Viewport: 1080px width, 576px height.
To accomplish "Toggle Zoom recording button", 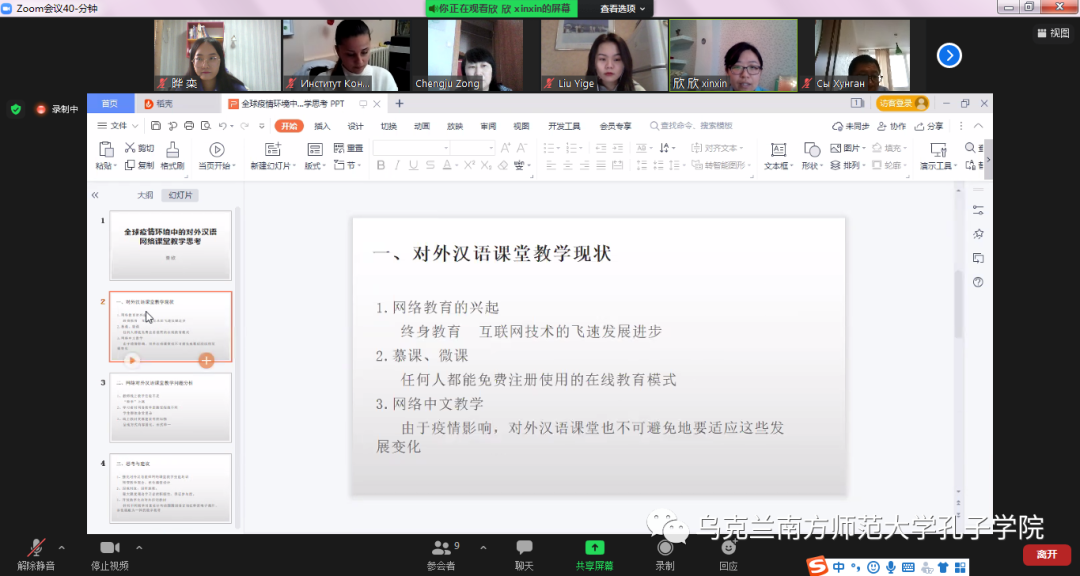I will coord(665,555).
